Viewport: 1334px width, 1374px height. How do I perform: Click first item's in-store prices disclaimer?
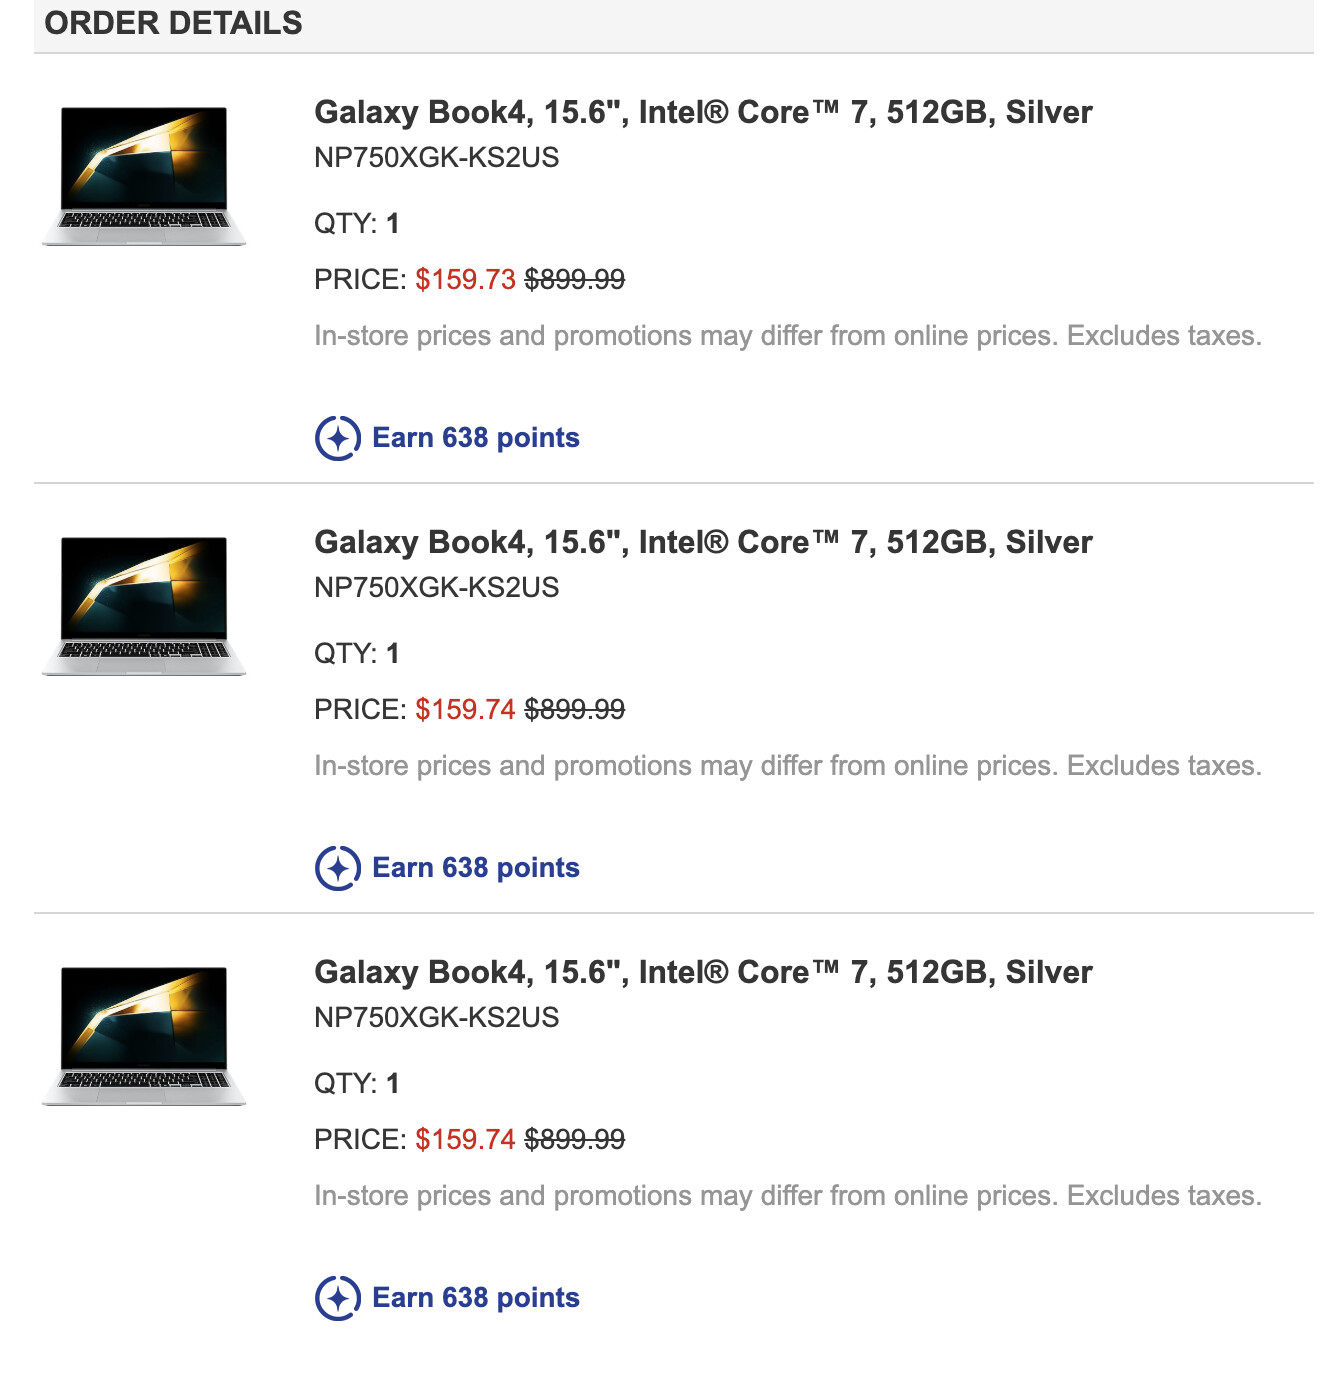(788, 336)
